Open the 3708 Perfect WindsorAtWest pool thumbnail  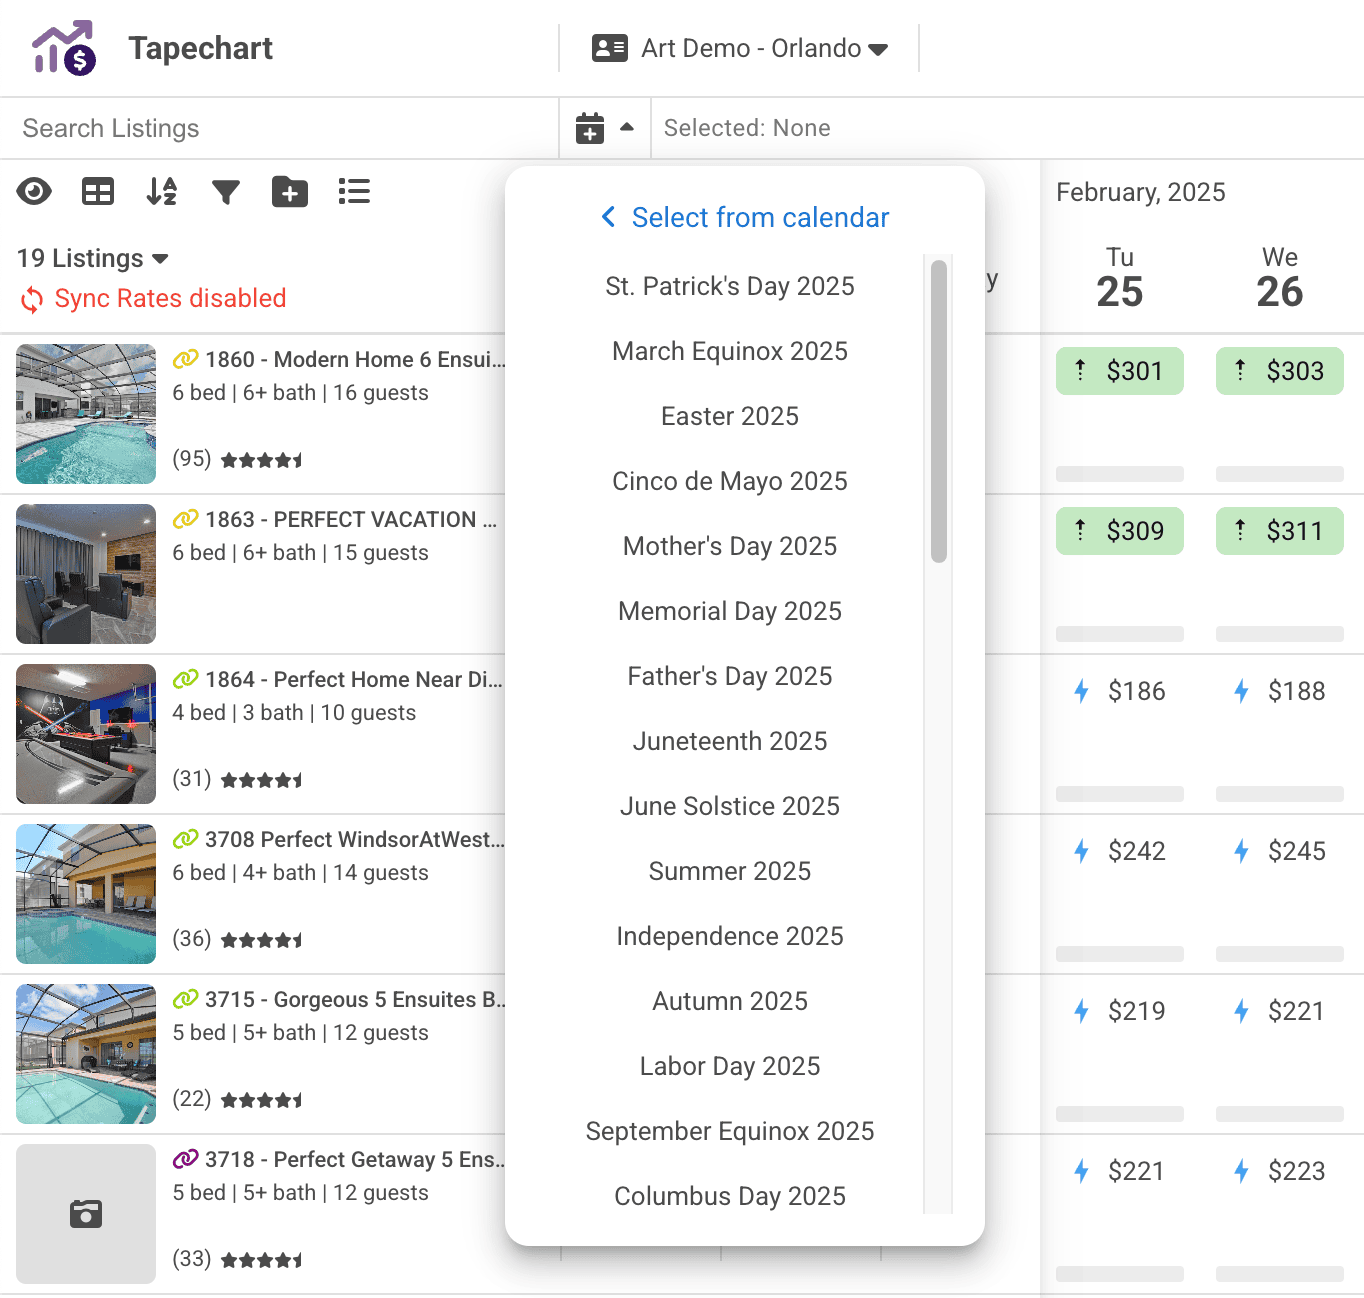point(86,894)
